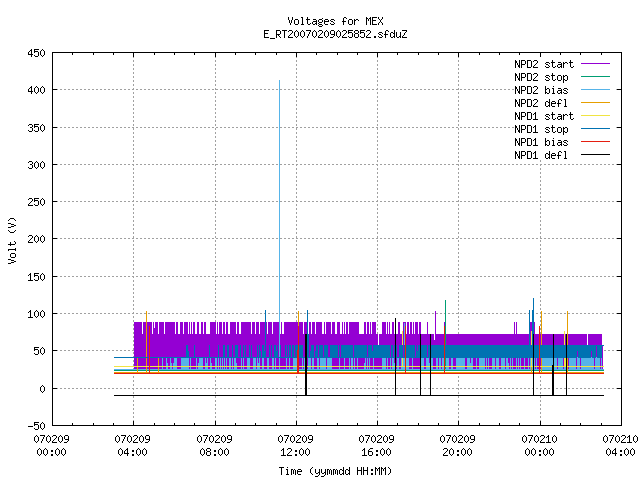This screenshot has width=640, height=480.
Task: Click the 'Time (yymmdd HH:MM)' x-axis label
Action: pyautogui.click(x=335, y=471)
